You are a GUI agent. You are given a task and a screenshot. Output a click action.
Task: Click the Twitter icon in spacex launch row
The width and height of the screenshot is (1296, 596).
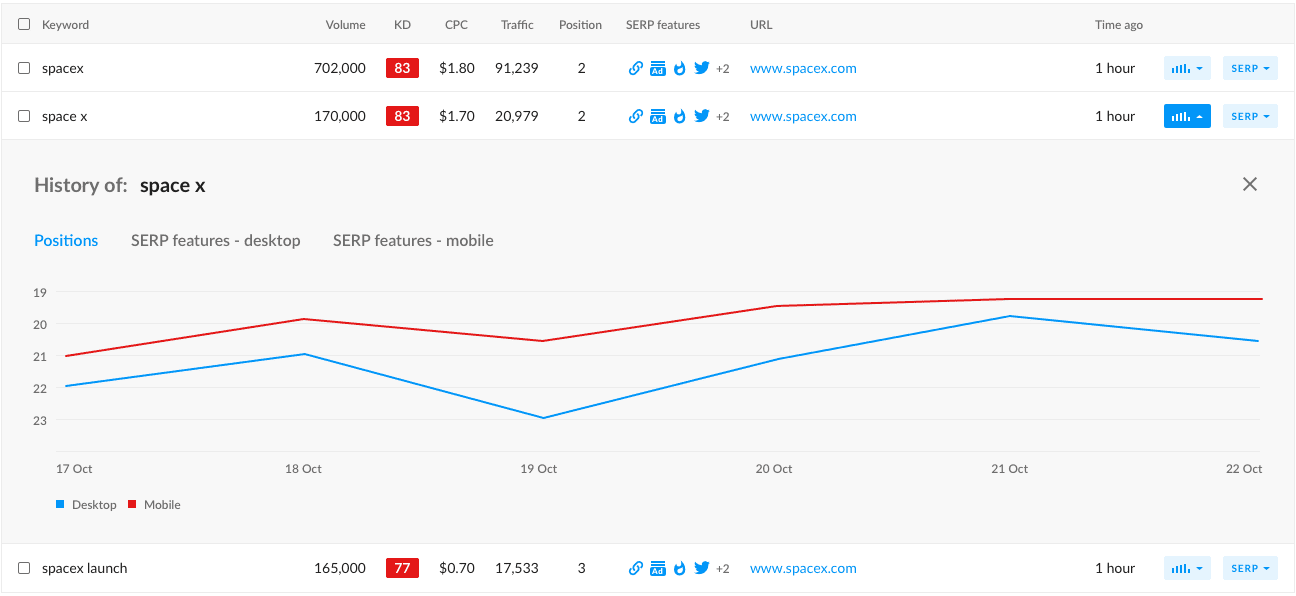pyautogui.click(x=702, y=568)
